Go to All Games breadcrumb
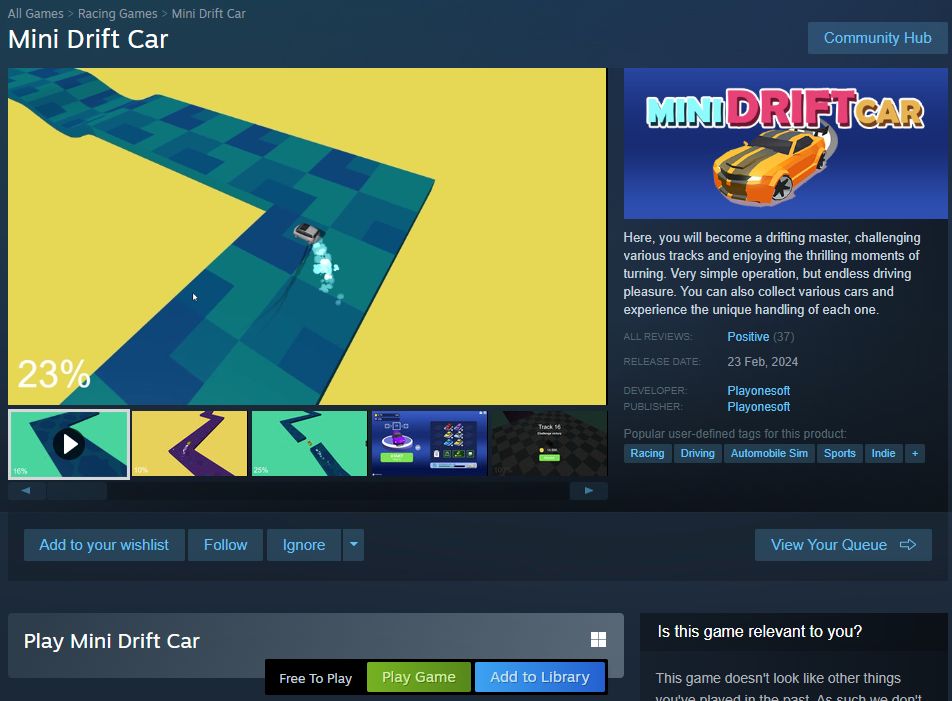The width and height of the screenshot is (952, 701). [x=36, y=13]
